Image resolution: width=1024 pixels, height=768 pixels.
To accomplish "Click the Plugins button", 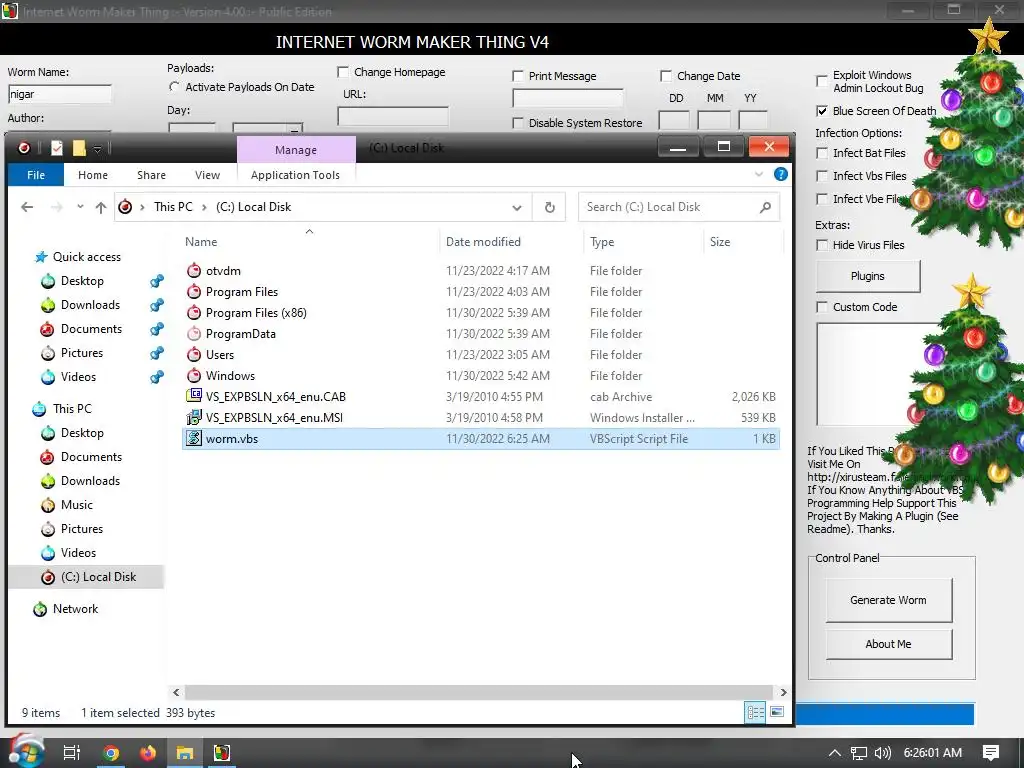I will 867,276.
